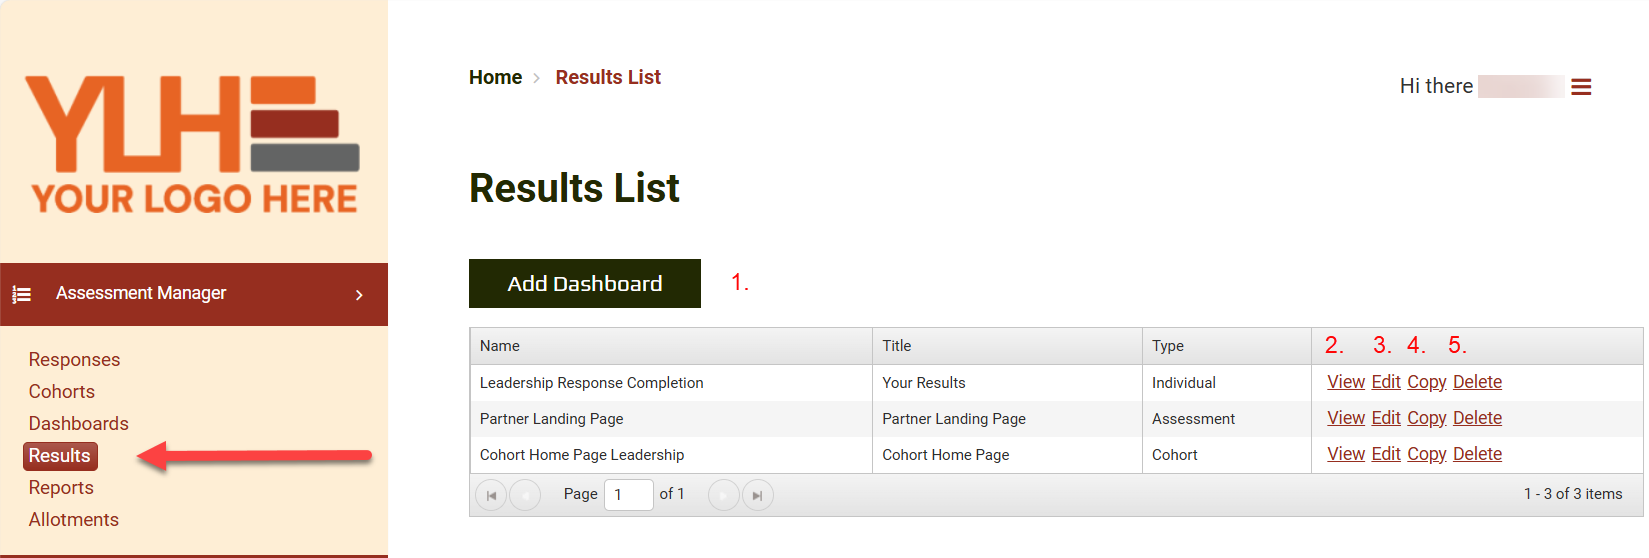Open Dashboards in the sidebar
The image size is (1649, 558).
(x=79, y=424)
